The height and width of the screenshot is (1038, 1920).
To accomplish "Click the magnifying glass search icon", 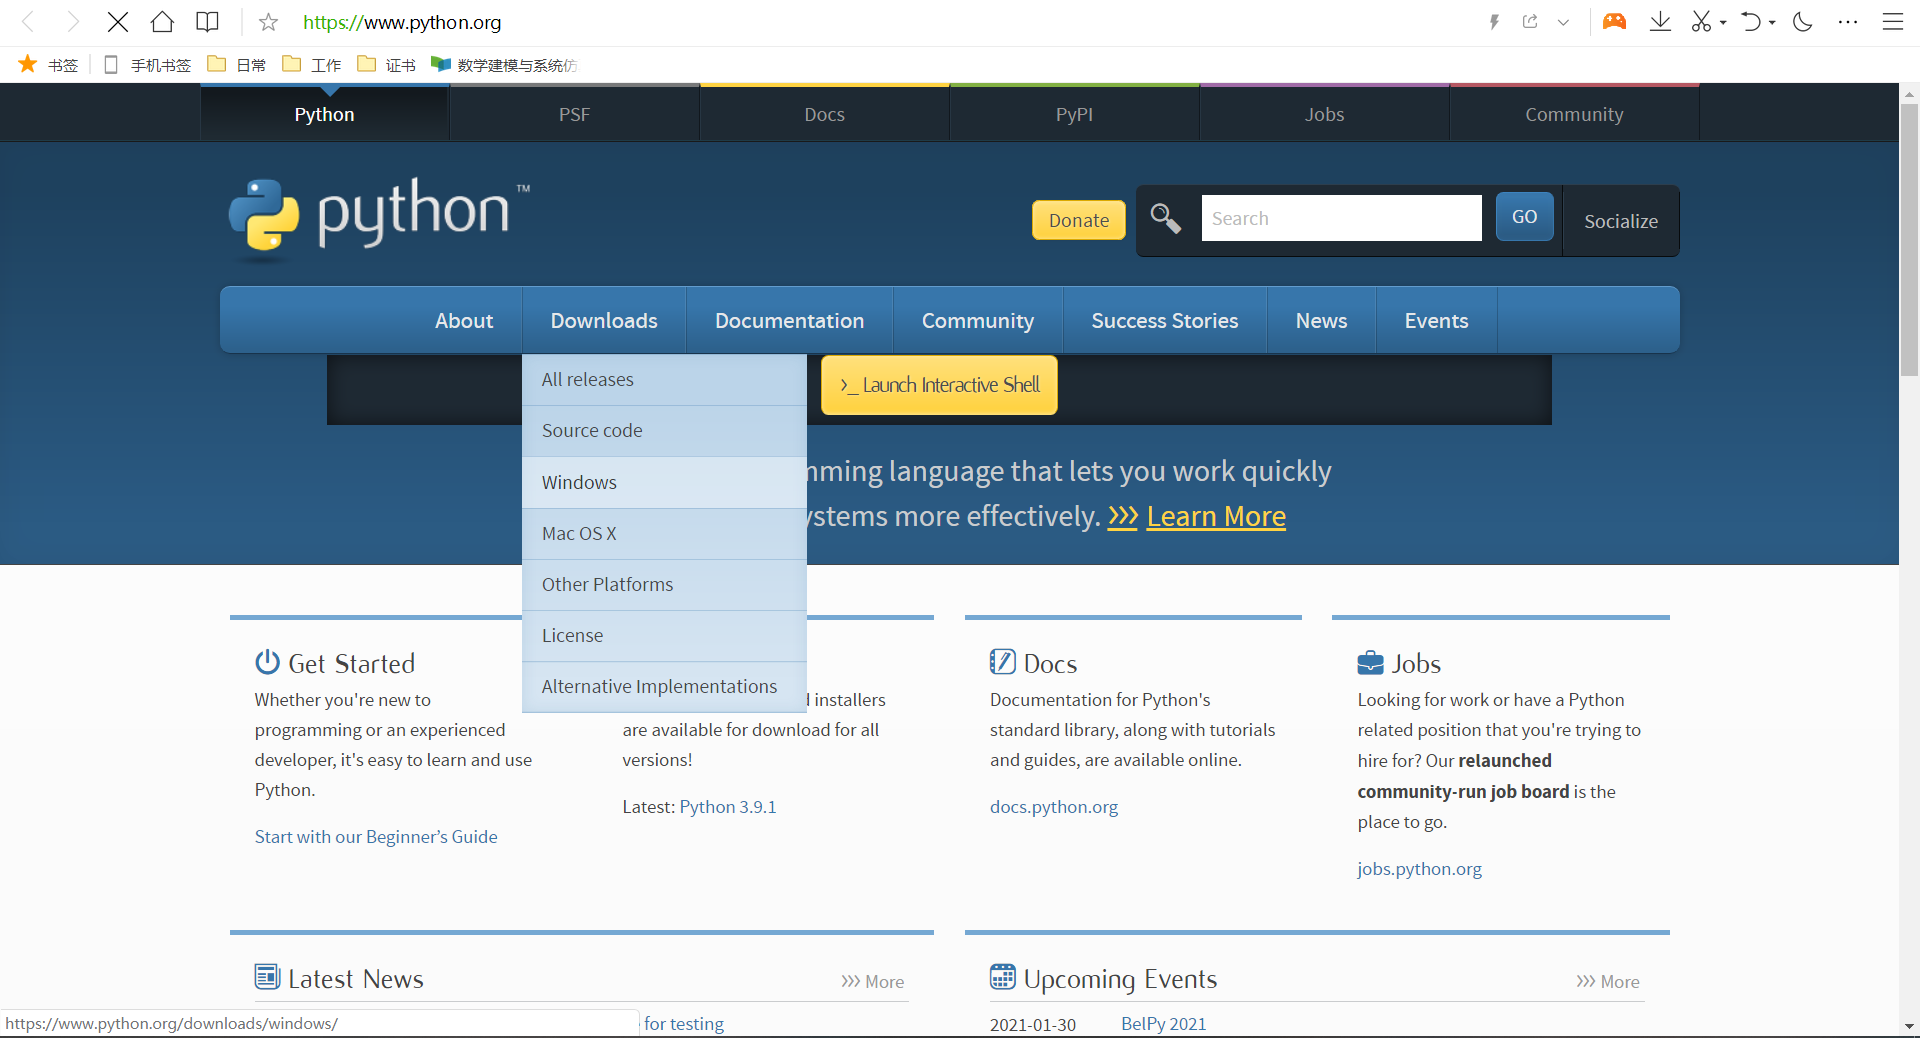I will 1165,218.
